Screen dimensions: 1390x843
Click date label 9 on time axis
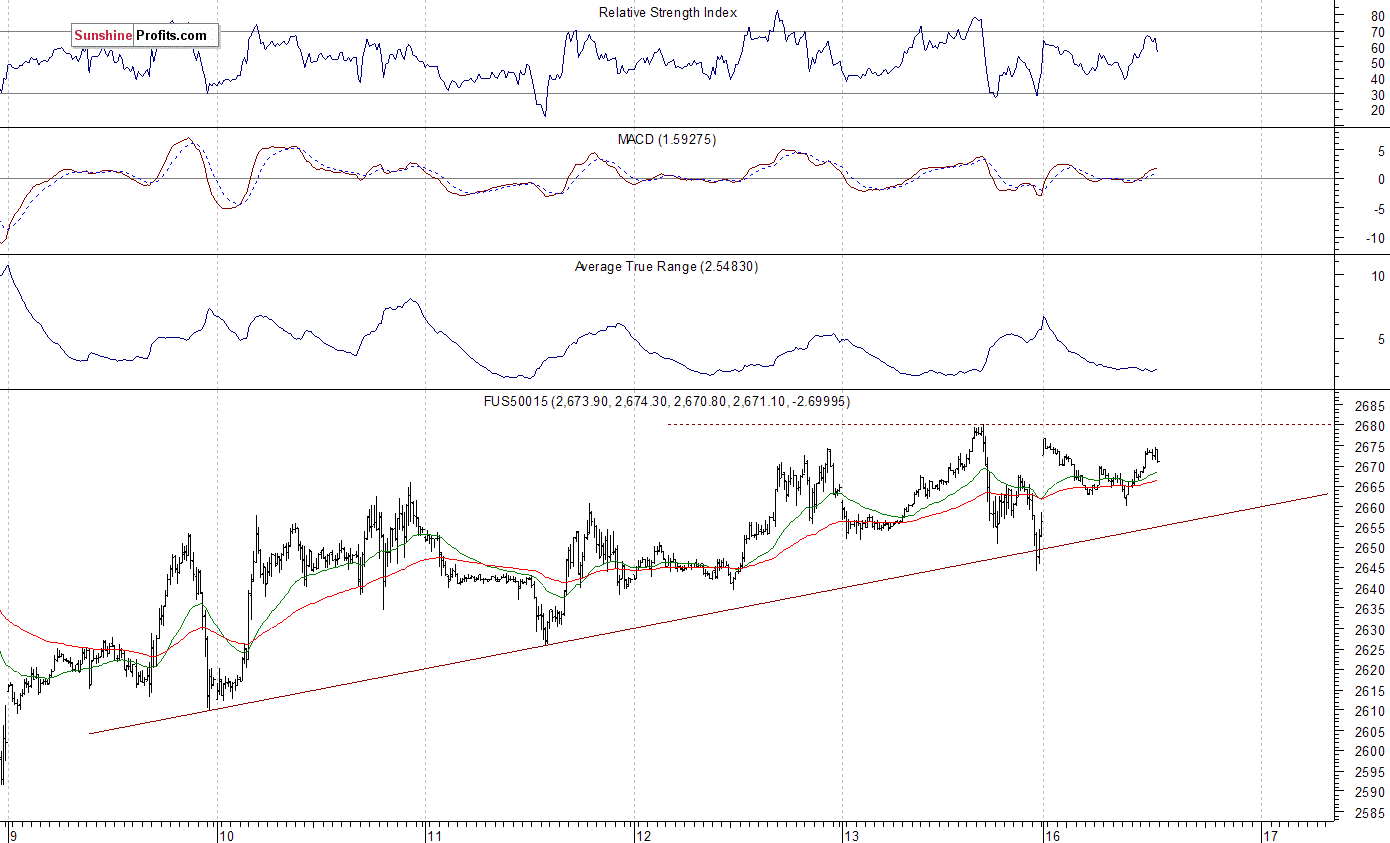12,834
